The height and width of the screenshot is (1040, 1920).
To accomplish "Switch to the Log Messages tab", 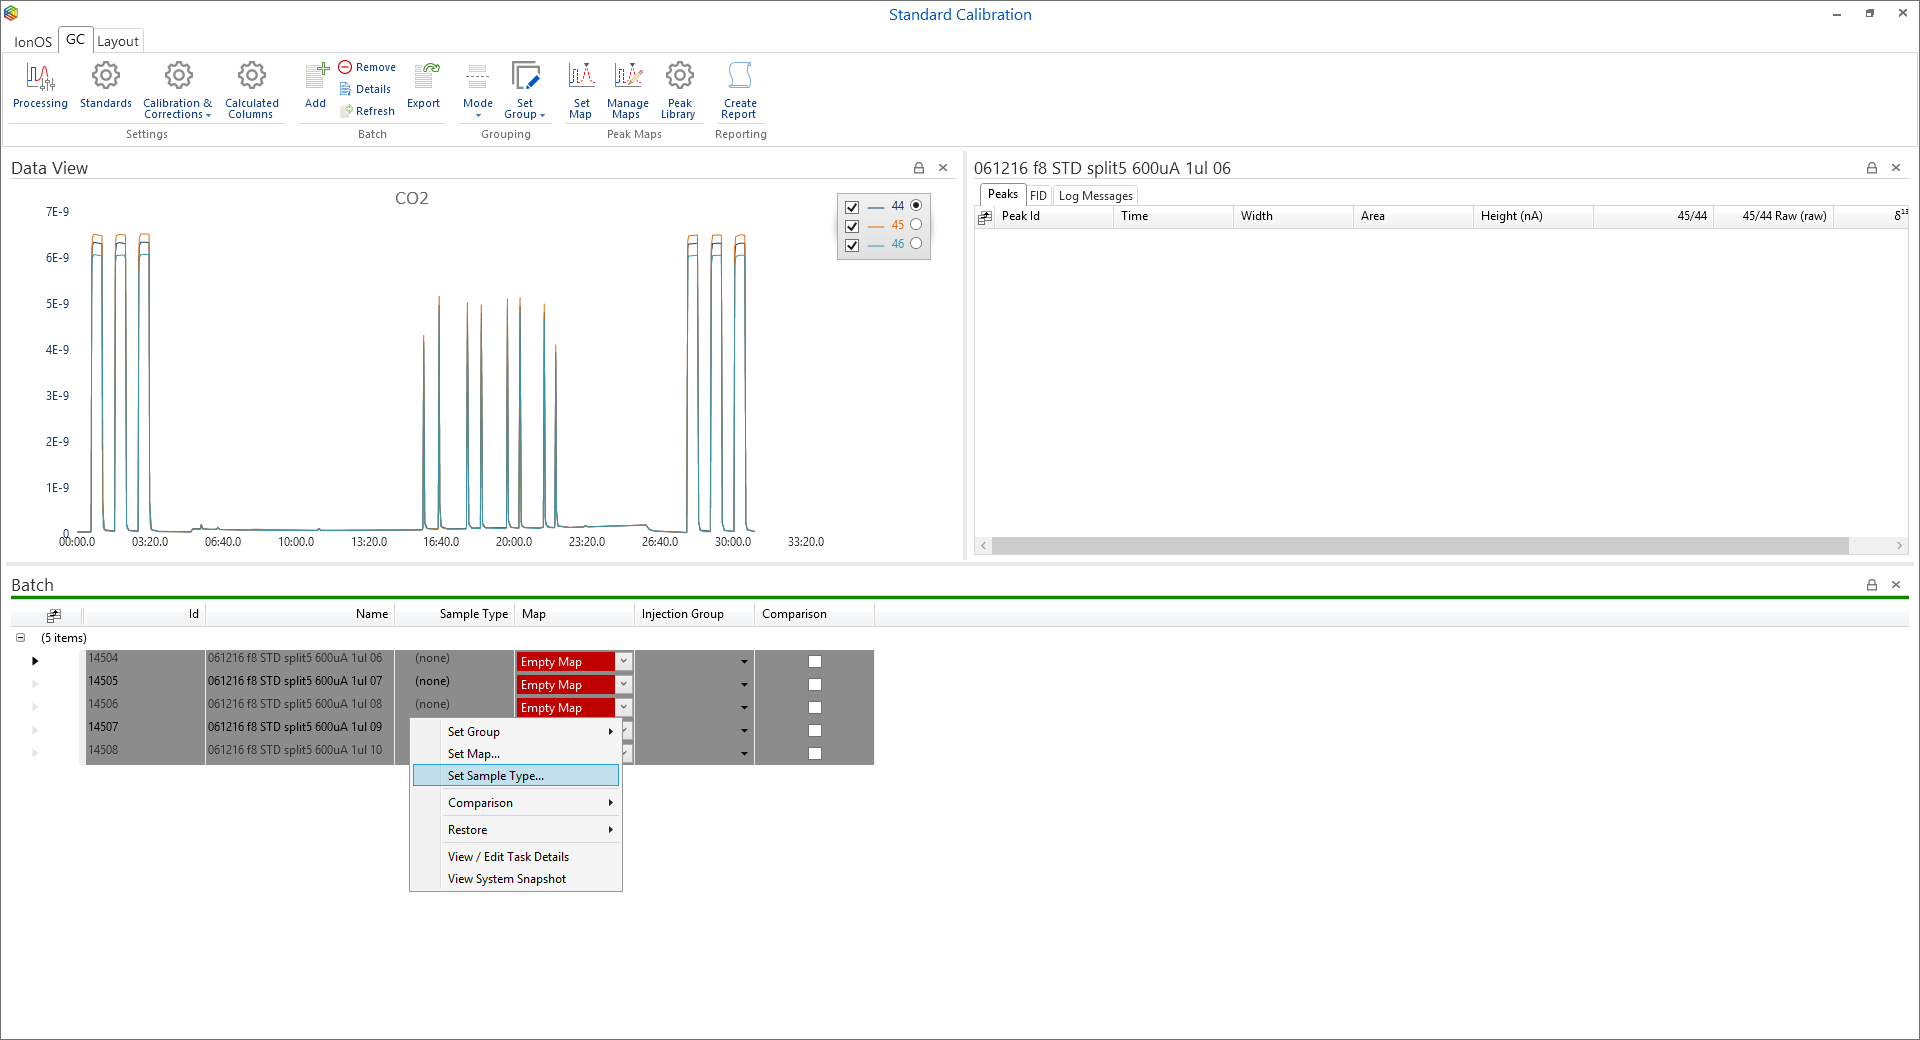I will point(1095,196).
